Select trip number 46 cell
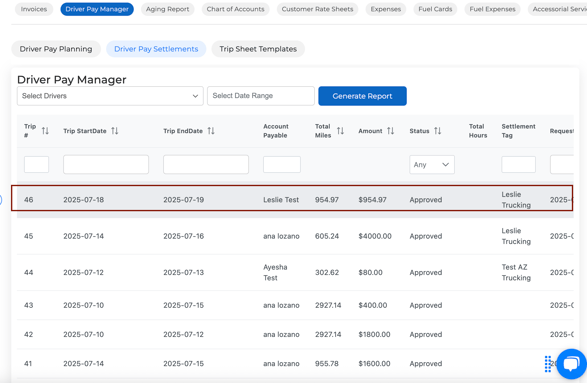 tap(29, 200)
